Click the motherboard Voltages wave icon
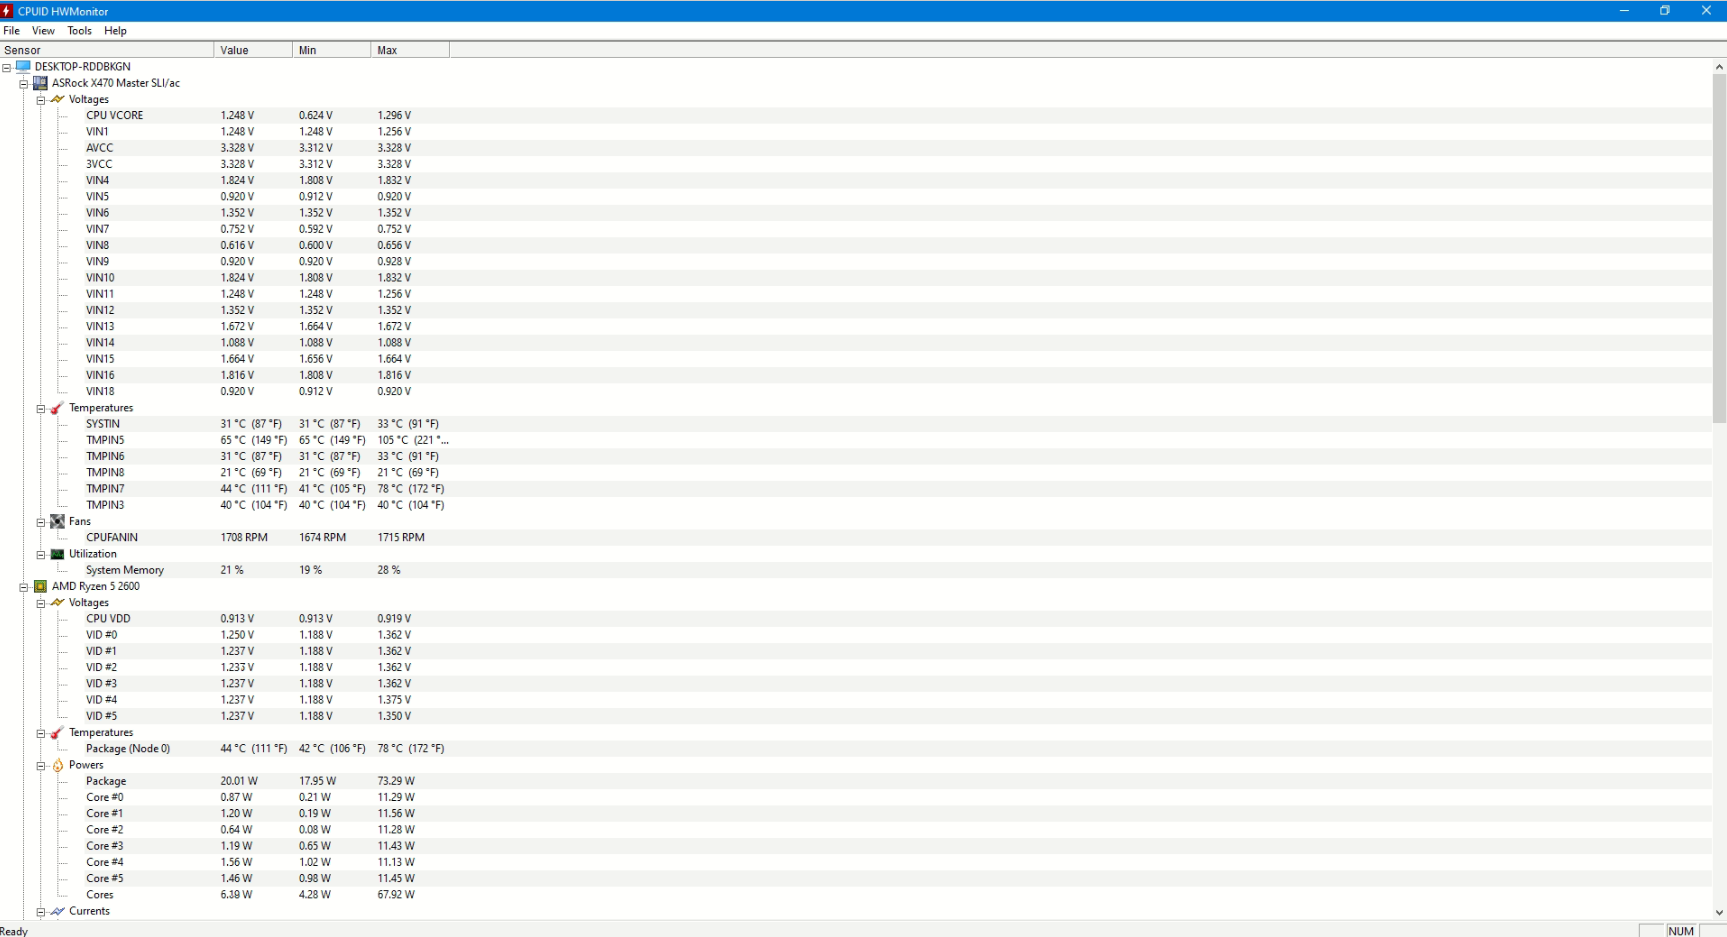 click(57, 99)
